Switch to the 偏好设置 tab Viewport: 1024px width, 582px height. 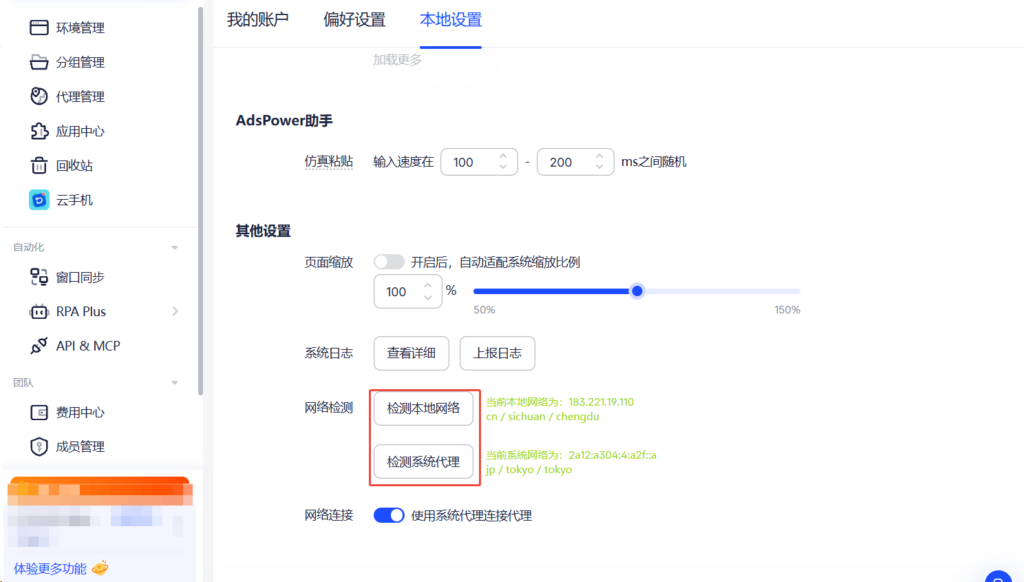[x=355, y=20]
